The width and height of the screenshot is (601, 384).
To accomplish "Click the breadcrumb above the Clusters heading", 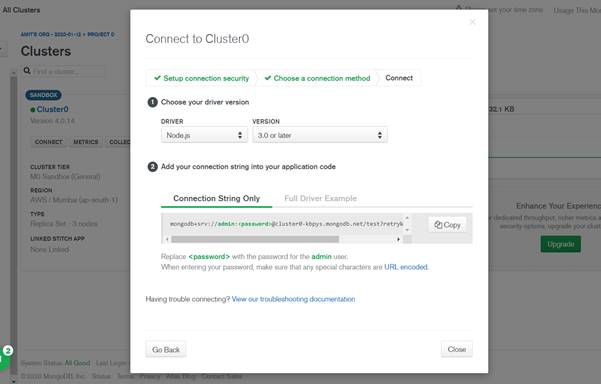I will point(67,34).
